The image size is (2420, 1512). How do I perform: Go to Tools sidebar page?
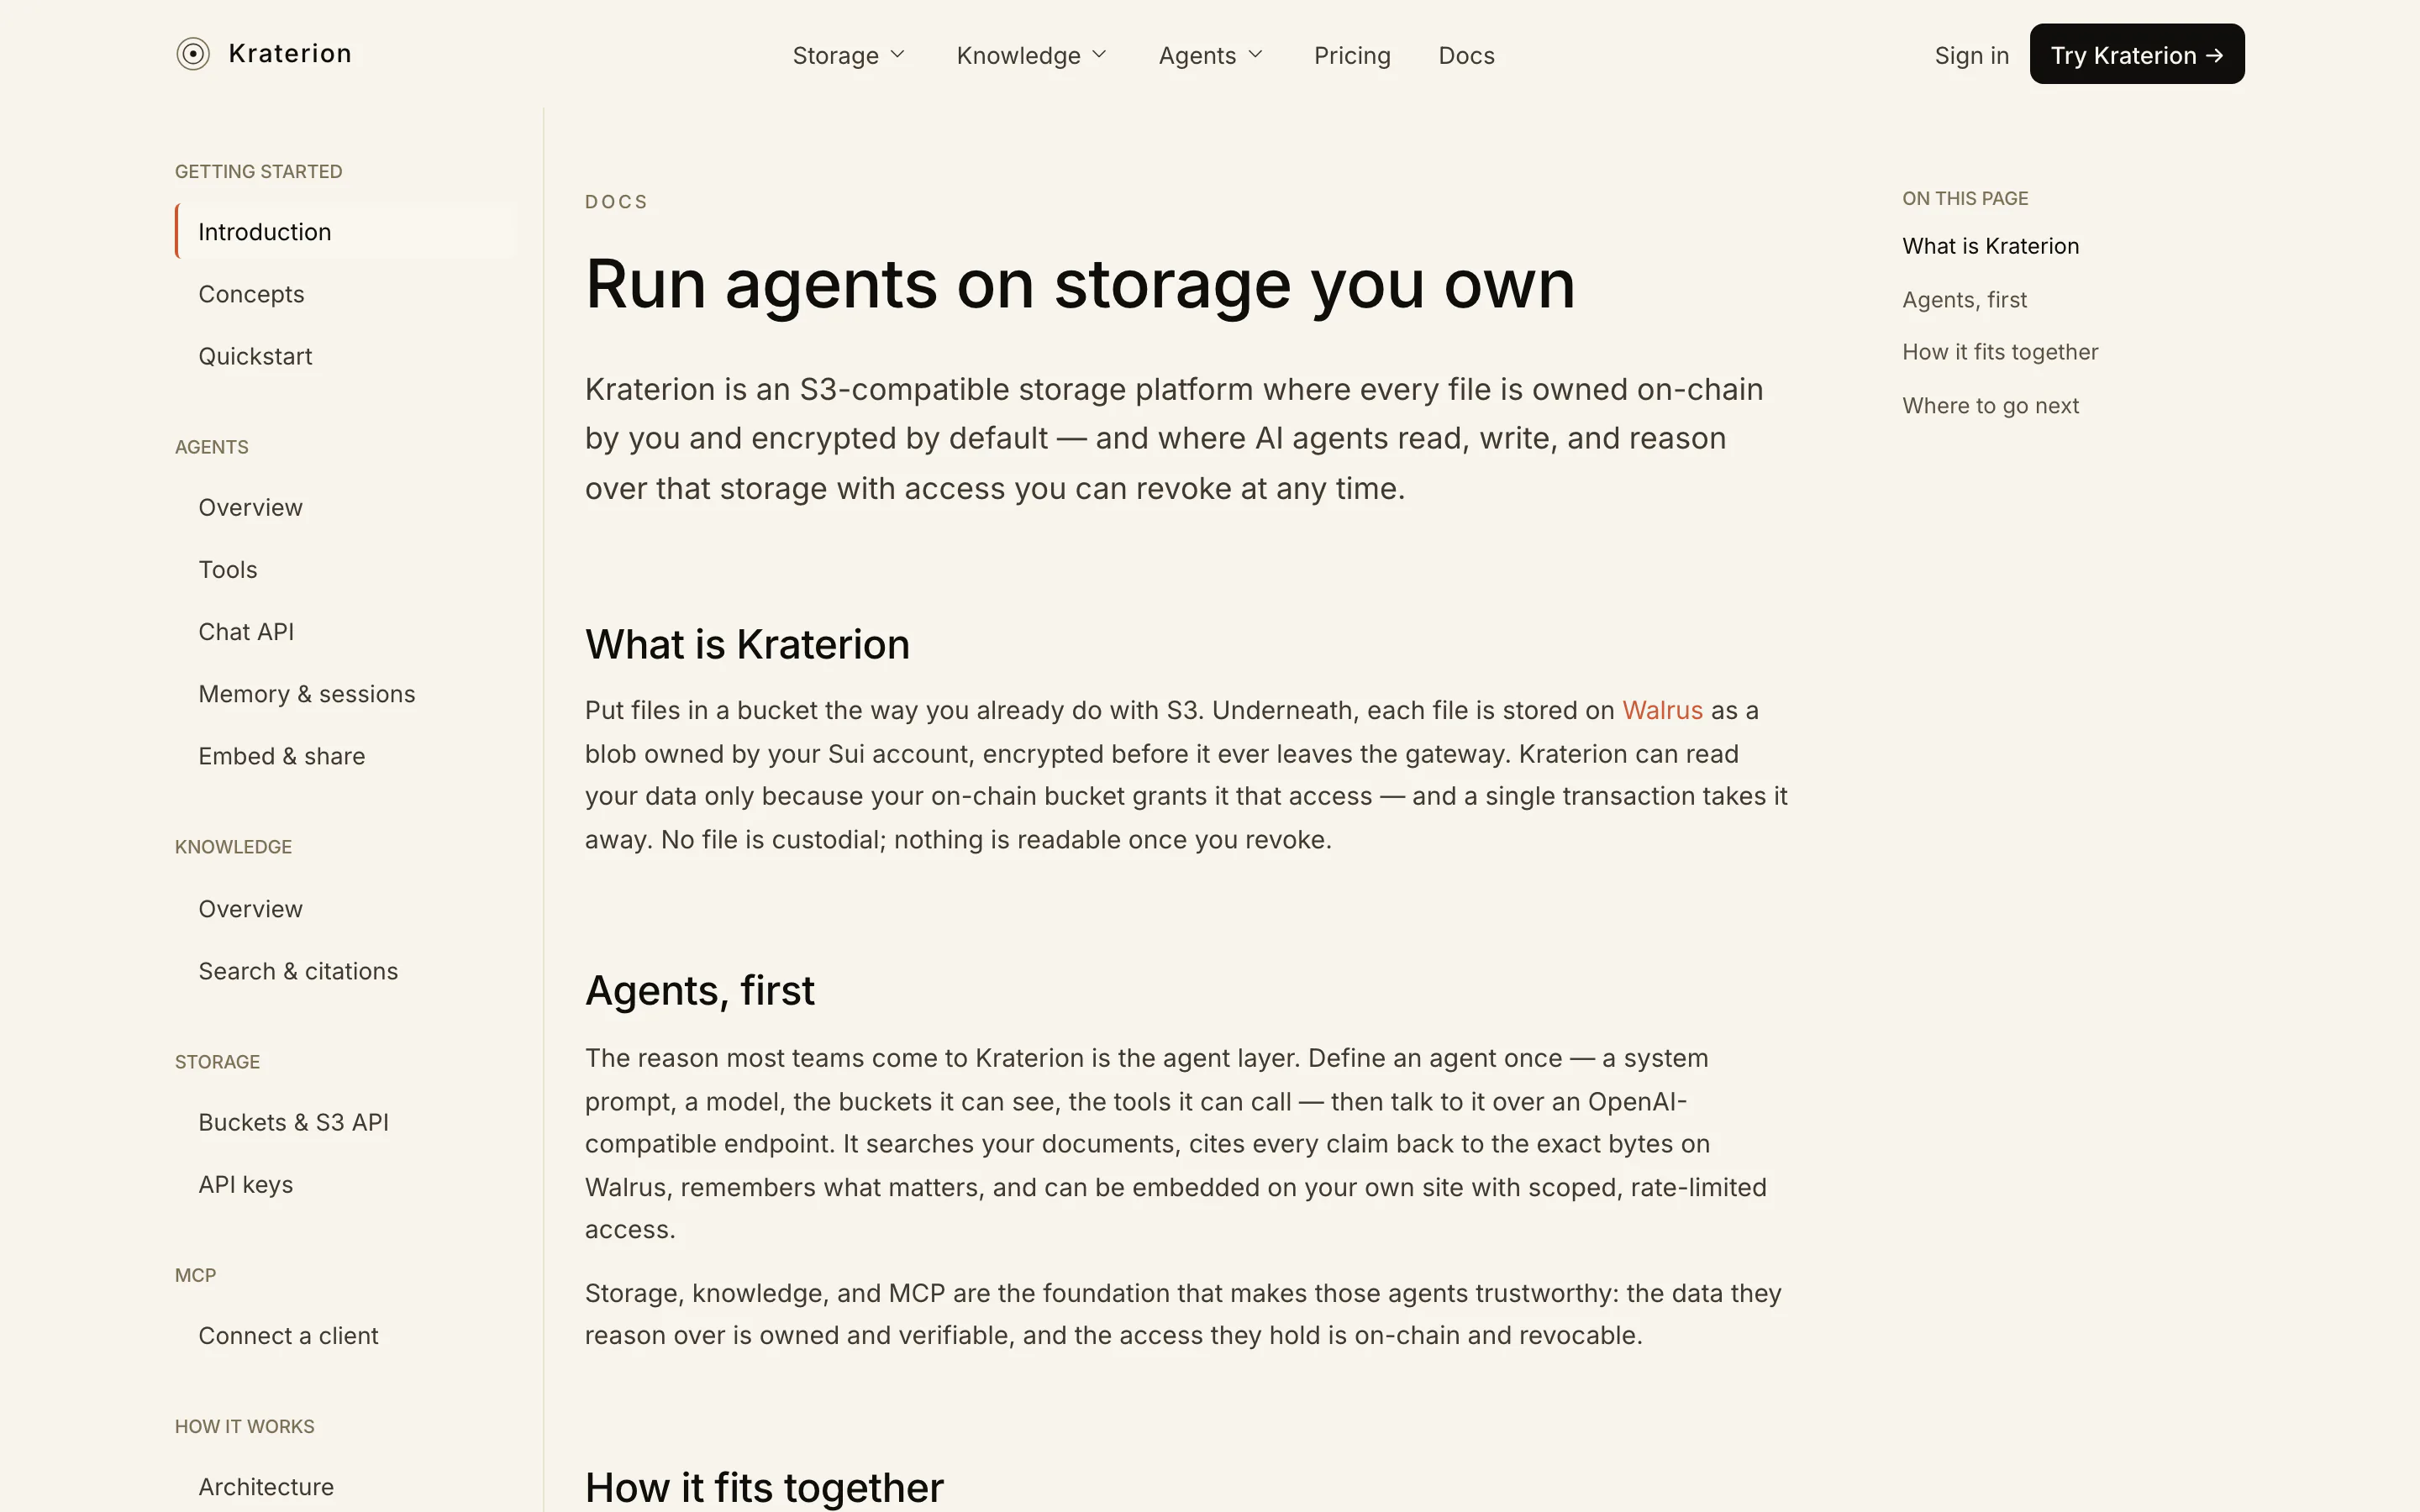[228, 569]
